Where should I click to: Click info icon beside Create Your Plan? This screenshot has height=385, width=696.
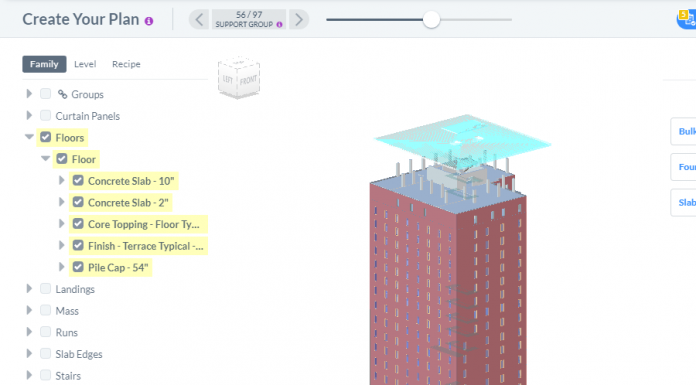click(x=149, y=21)
